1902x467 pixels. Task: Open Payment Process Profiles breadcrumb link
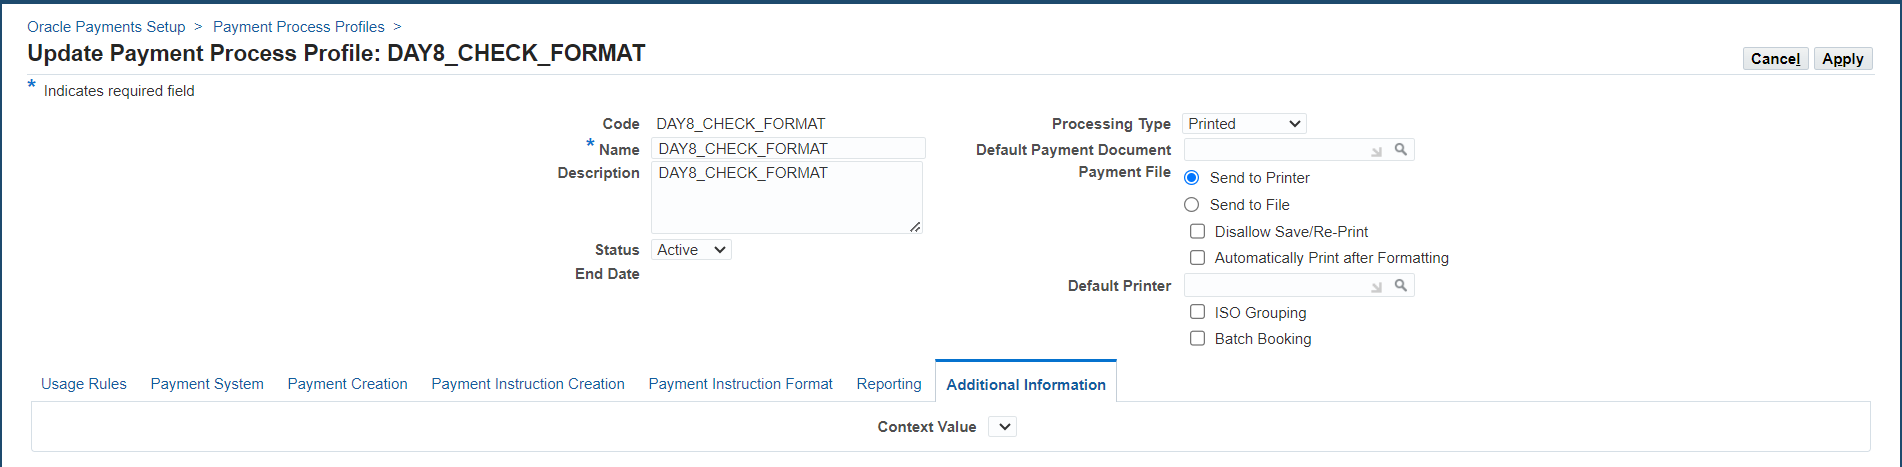(x=299, y=27)
